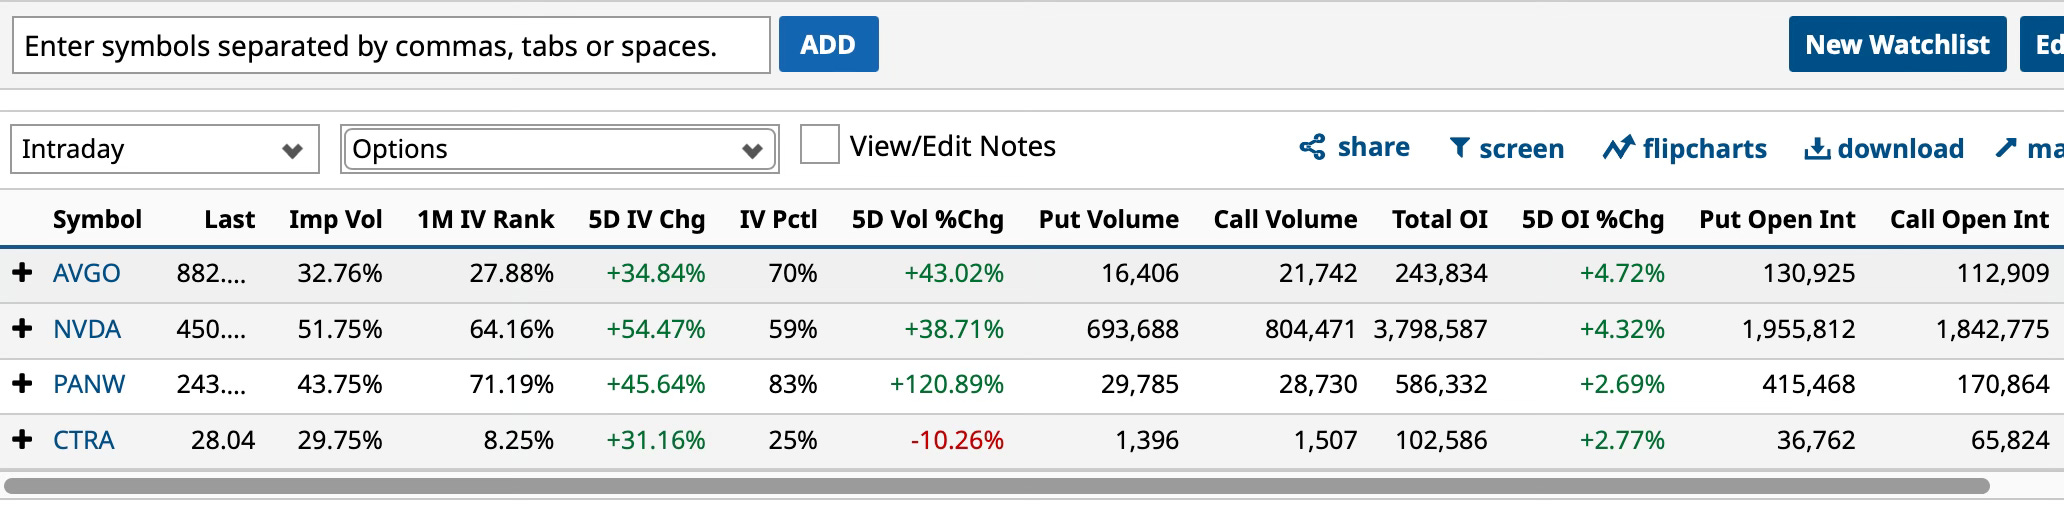Sort by the Put Open Int header
Viewport: 2064px width, 506px height.
[1777, 219]
